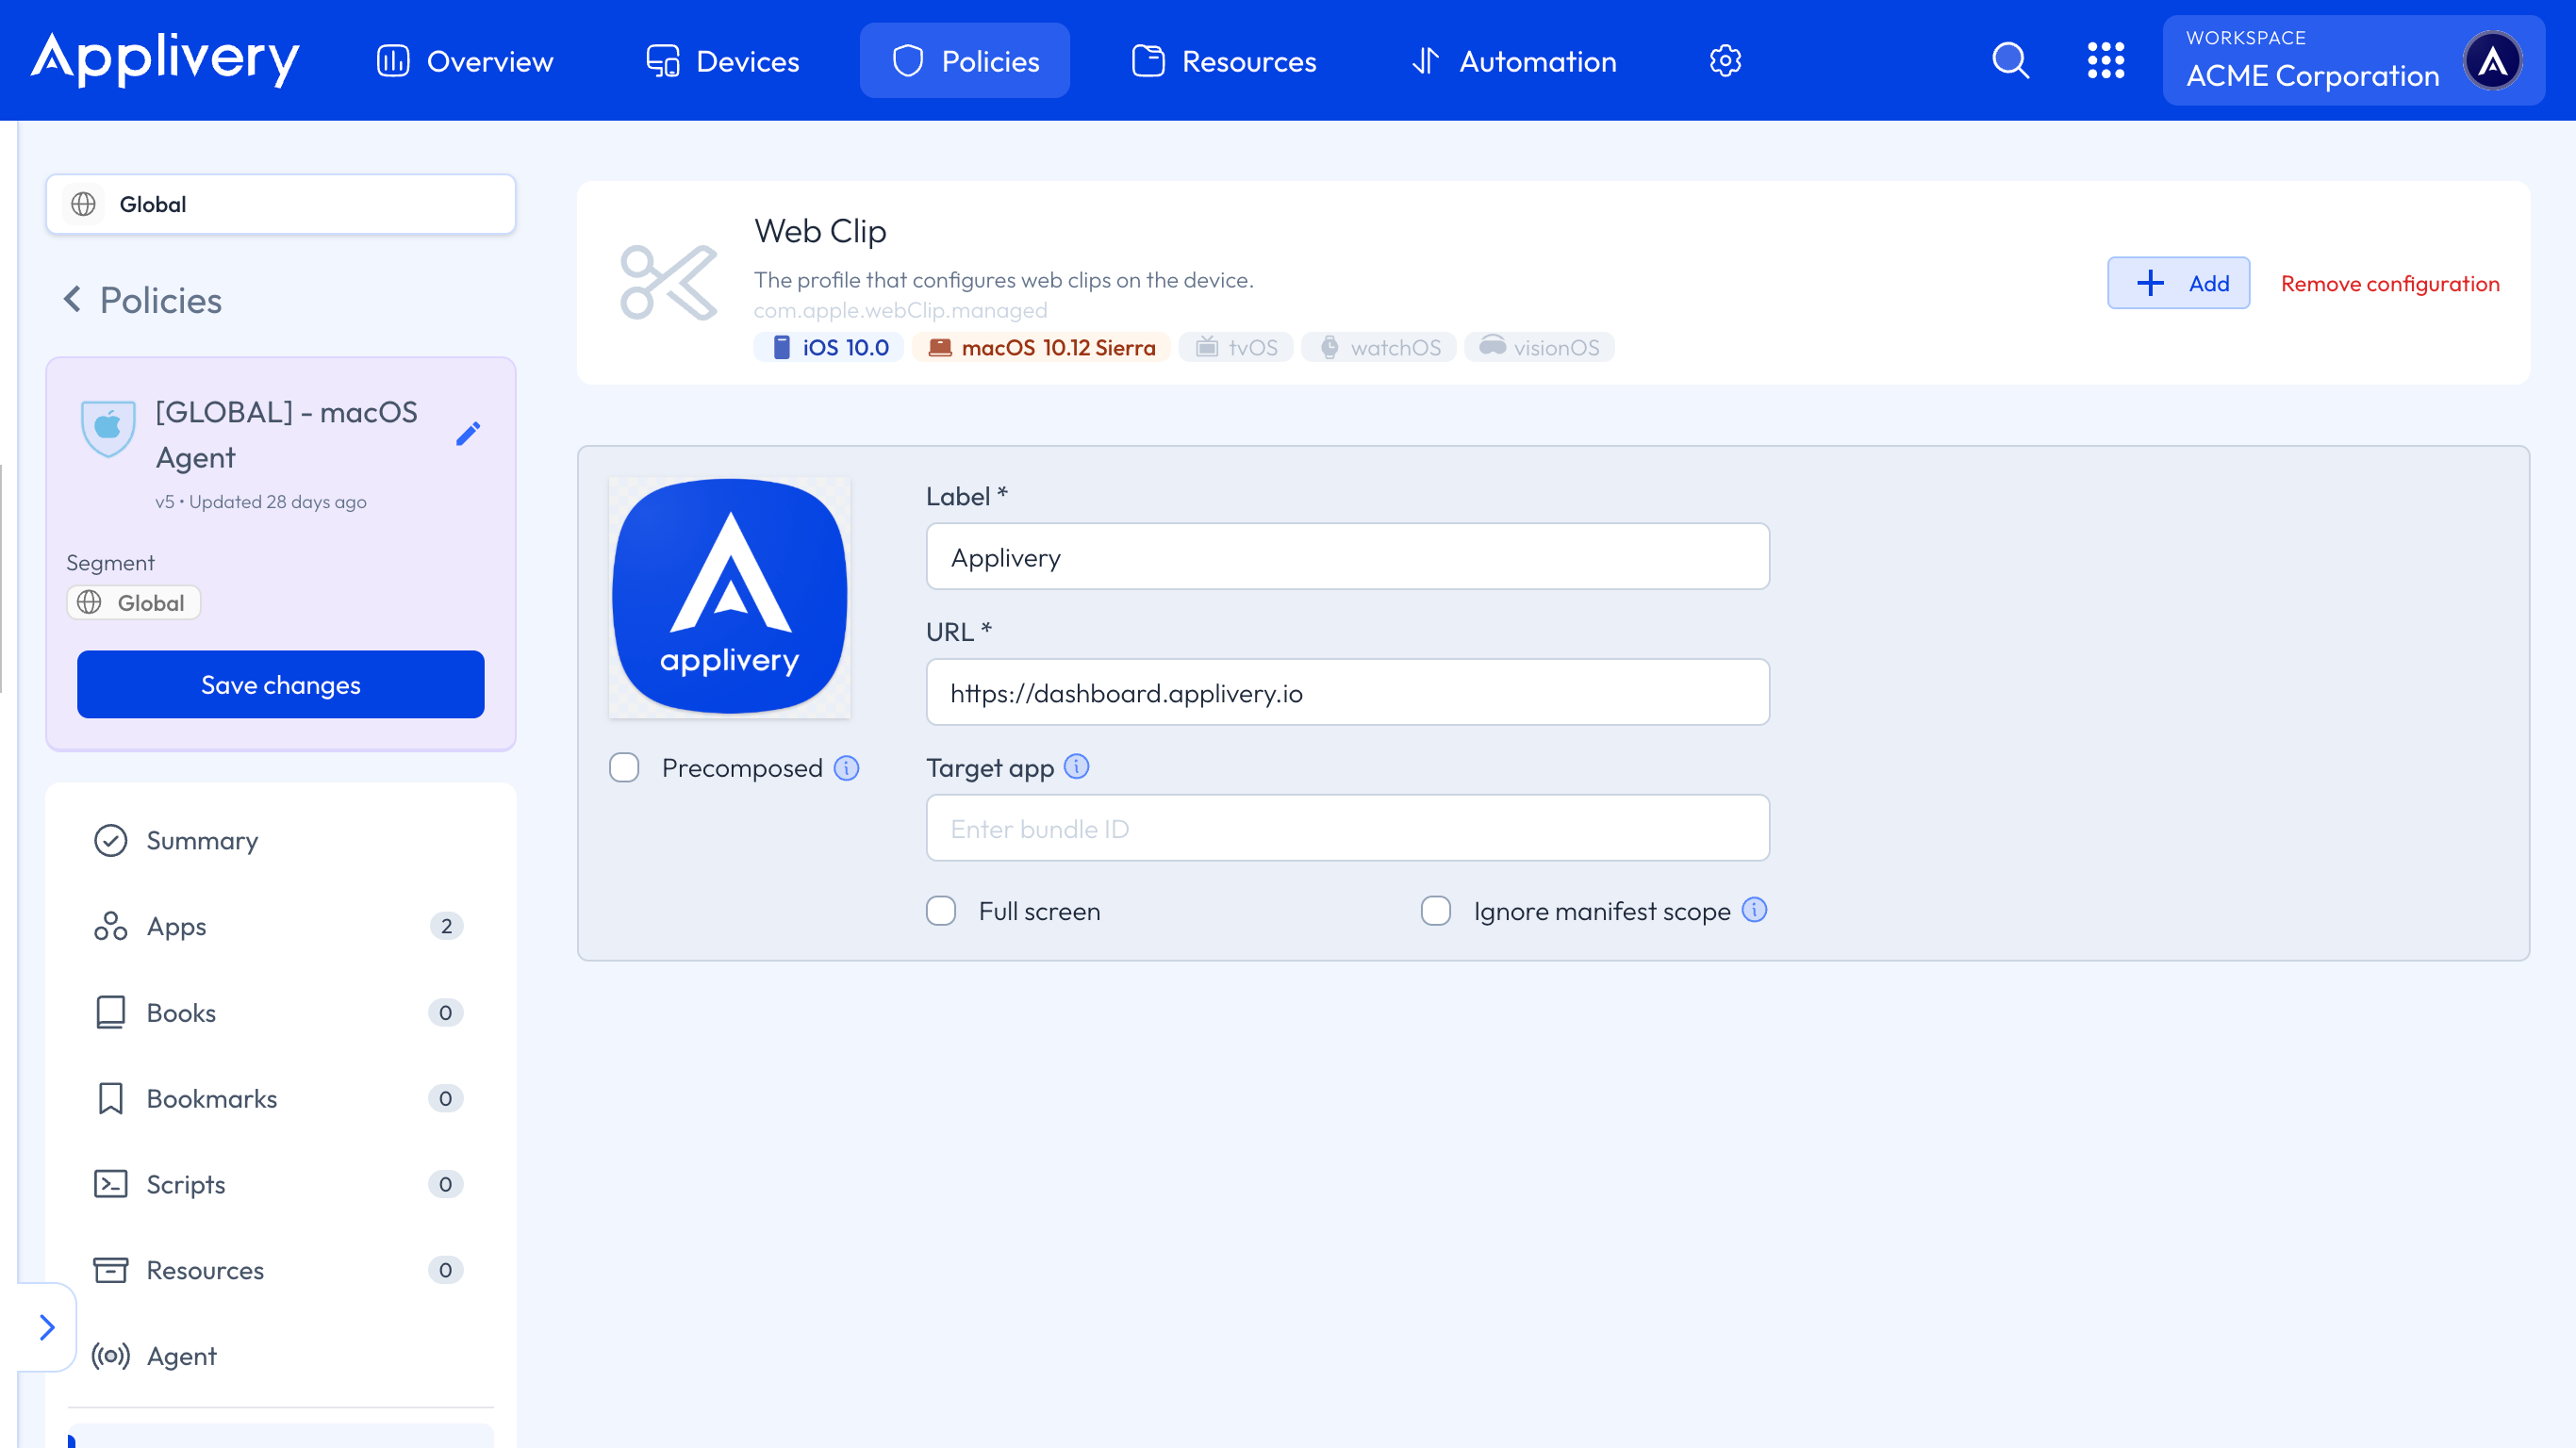
Task: Select Agent in policy sidebar
Action: click(x=281, y=1356)
